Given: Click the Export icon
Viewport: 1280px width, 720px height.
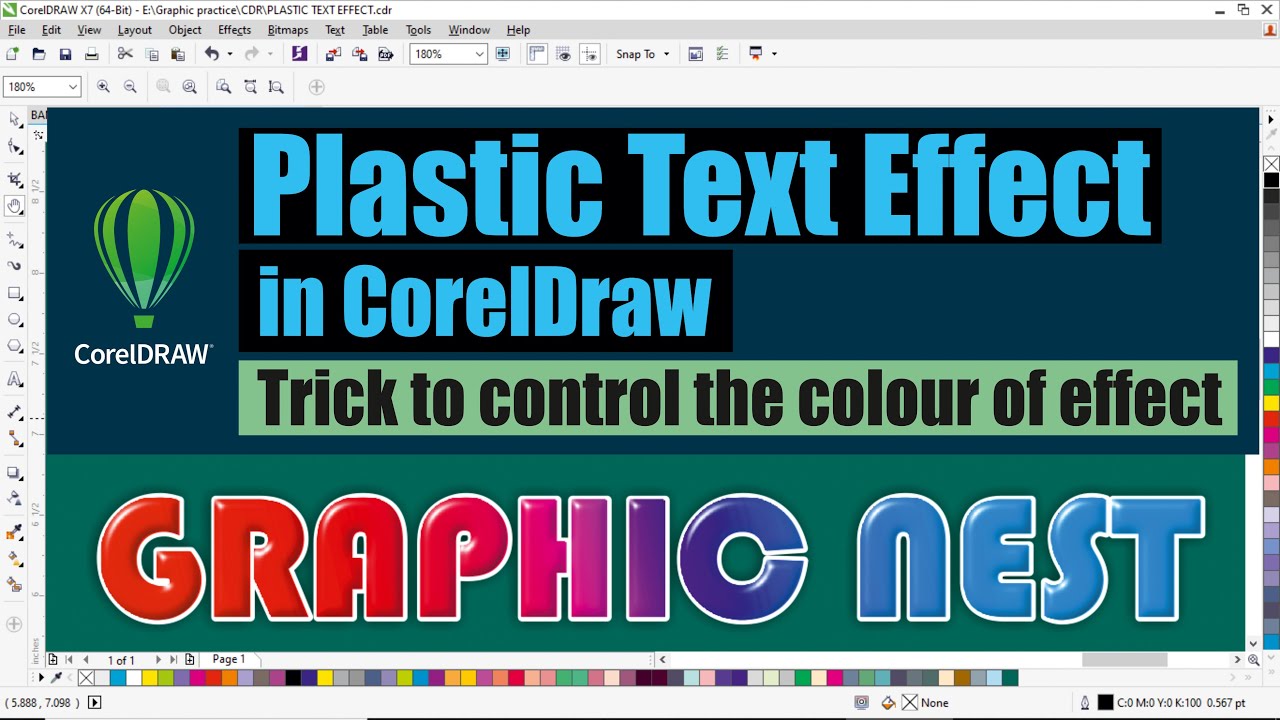Looking at the screenshot, I should [359, 54].
